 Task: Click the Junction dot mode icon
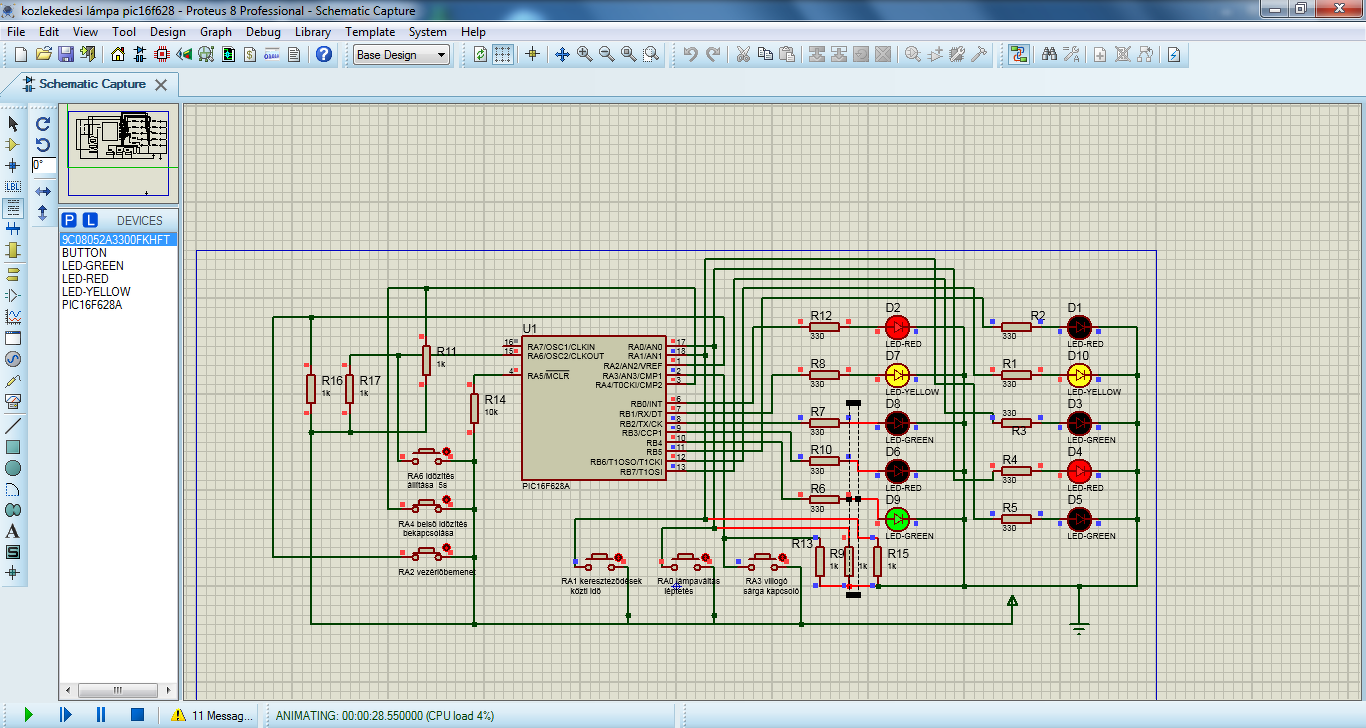[x=13, y=166]
